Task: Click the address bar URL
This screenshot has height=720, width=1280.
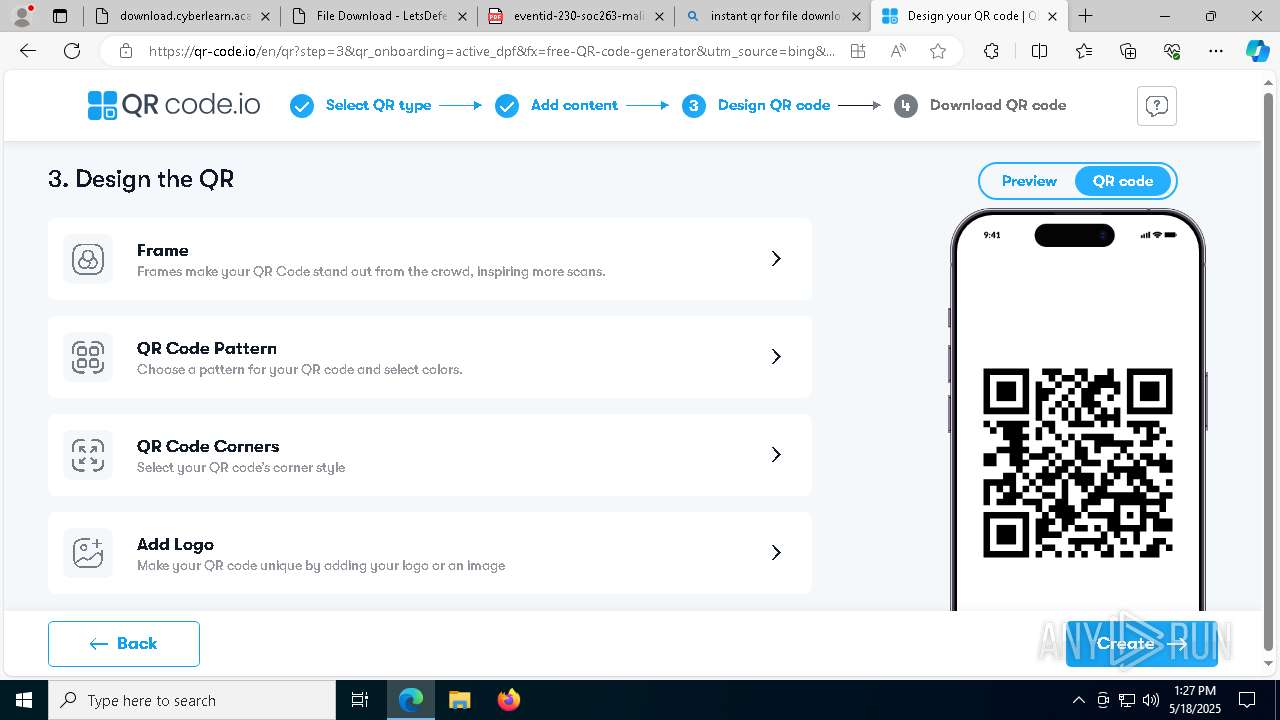Action: coord(491,51)
